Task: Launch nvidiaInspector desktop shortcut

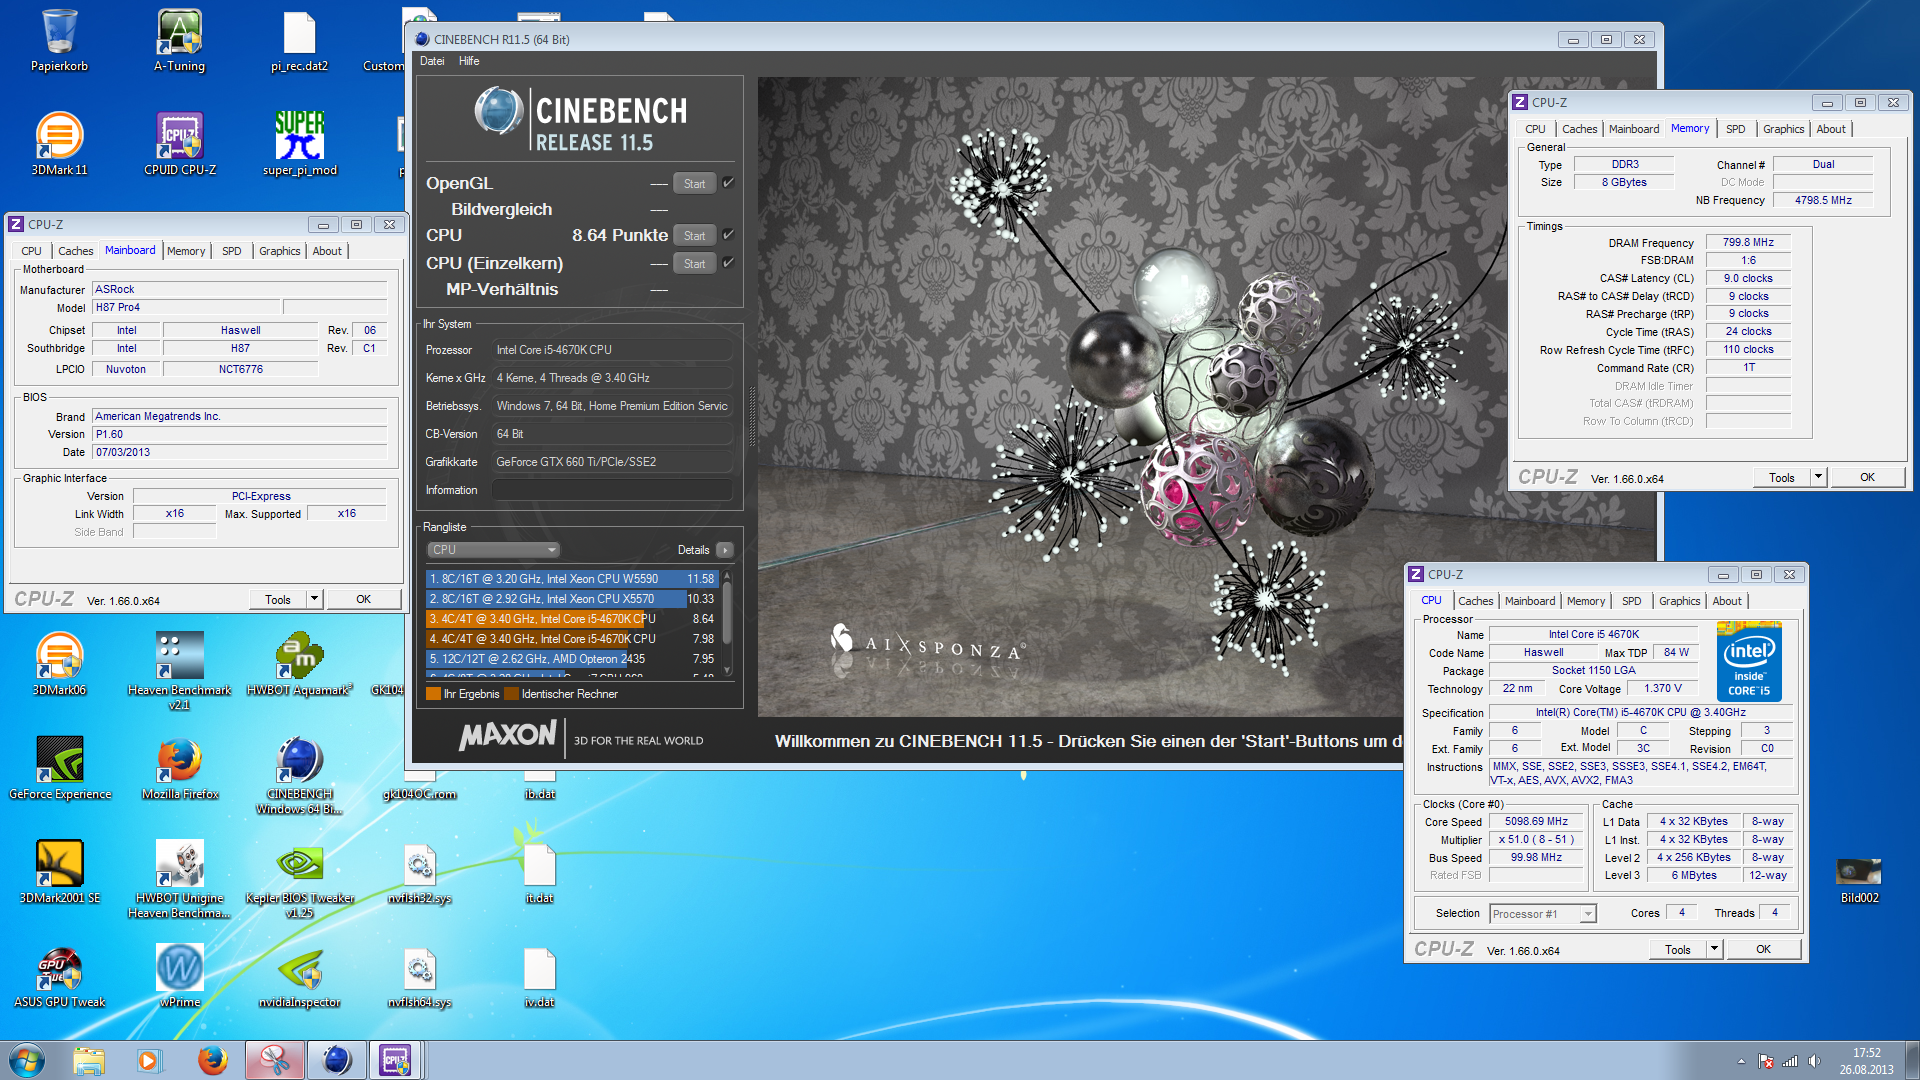Action: coord(299,976)
